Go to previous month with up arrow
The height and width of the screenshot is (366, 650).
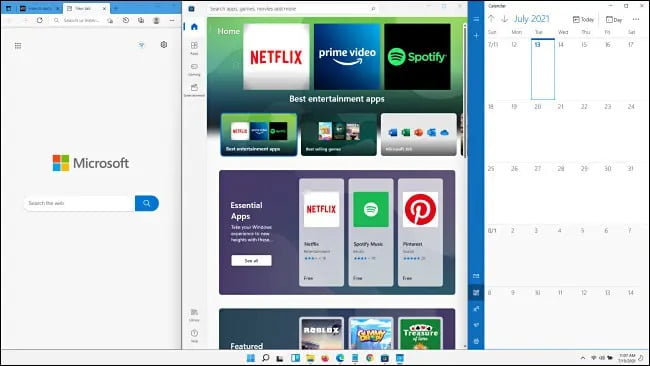coord(491,19)
